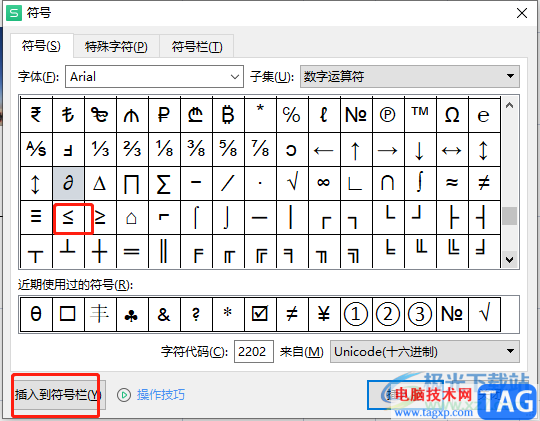Select the infinity ∞ symbol
Screen dimensions: 540x421
(324, 183)
